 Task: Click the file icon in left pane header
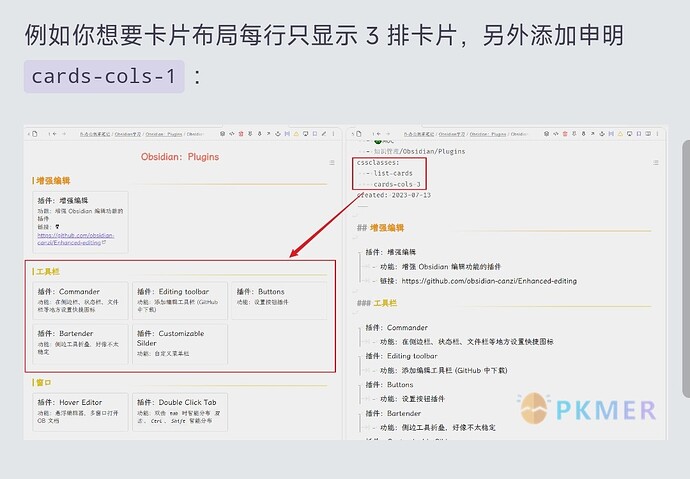click(x=34, y=134)
